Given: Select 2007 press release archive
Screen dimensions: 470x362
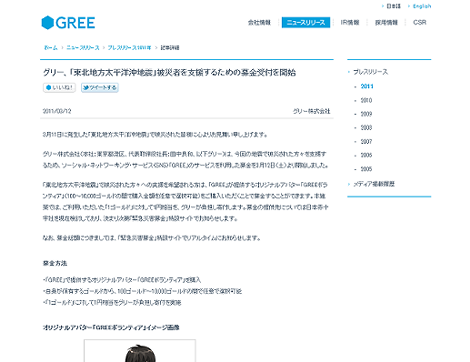Looking at the screenshot, I should pyautogui.click(x=366, y=142).
